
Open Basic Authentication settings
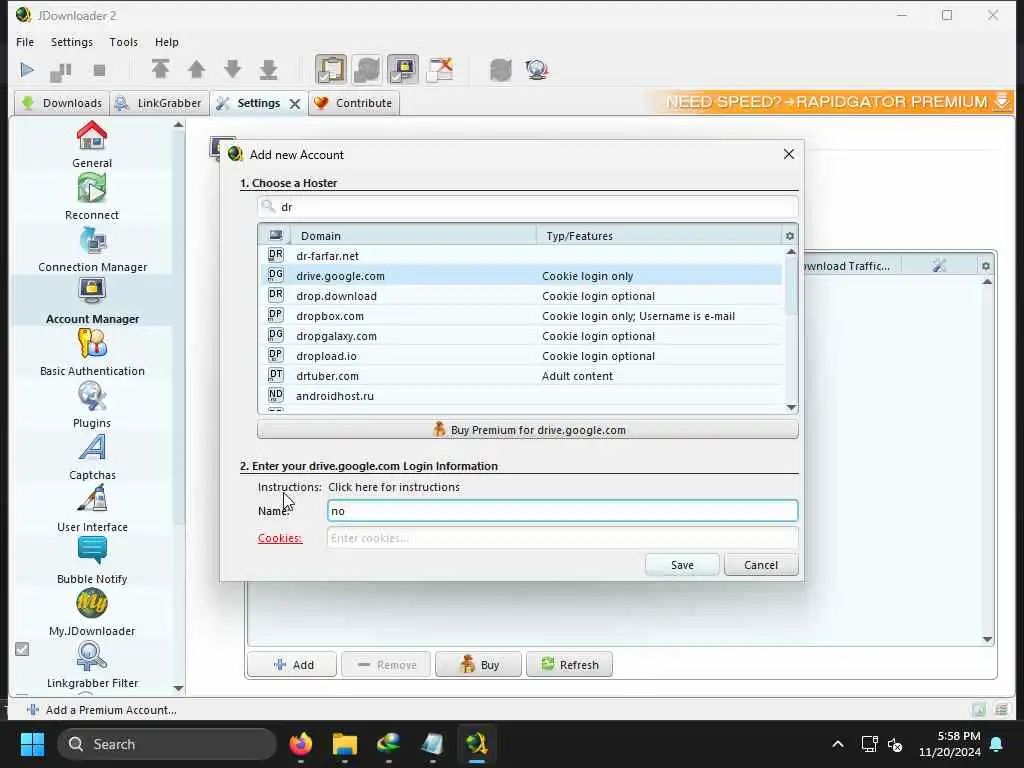(x=92, y=353)
